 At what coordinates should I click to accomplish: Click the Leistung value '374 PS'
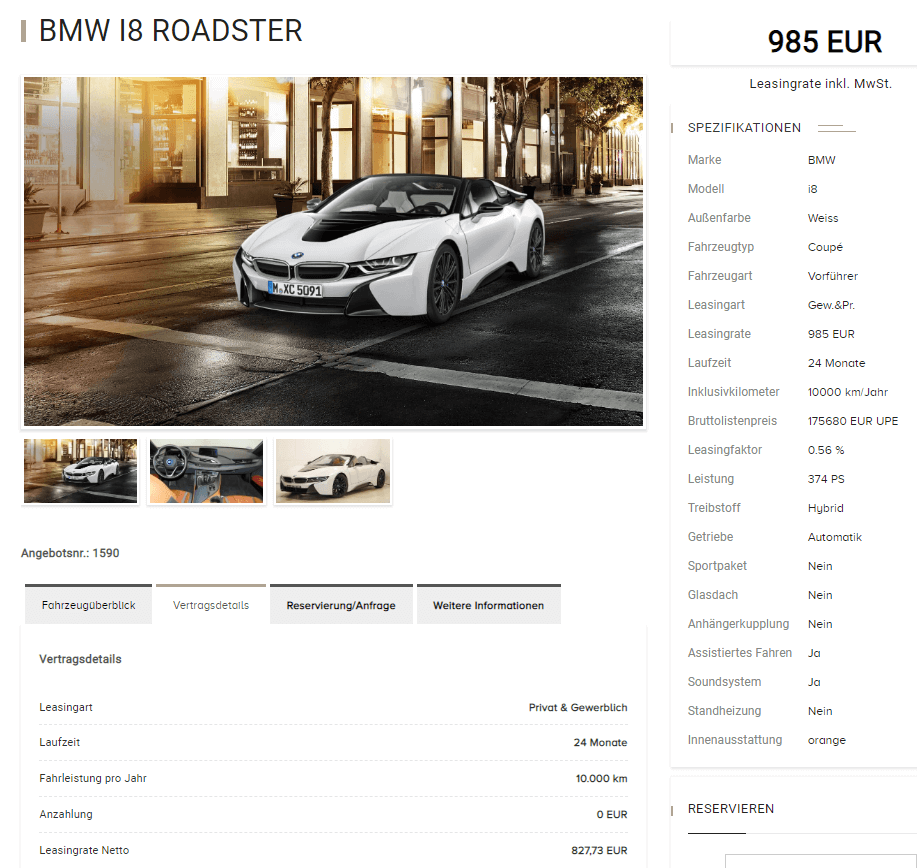tap(826, 478)
